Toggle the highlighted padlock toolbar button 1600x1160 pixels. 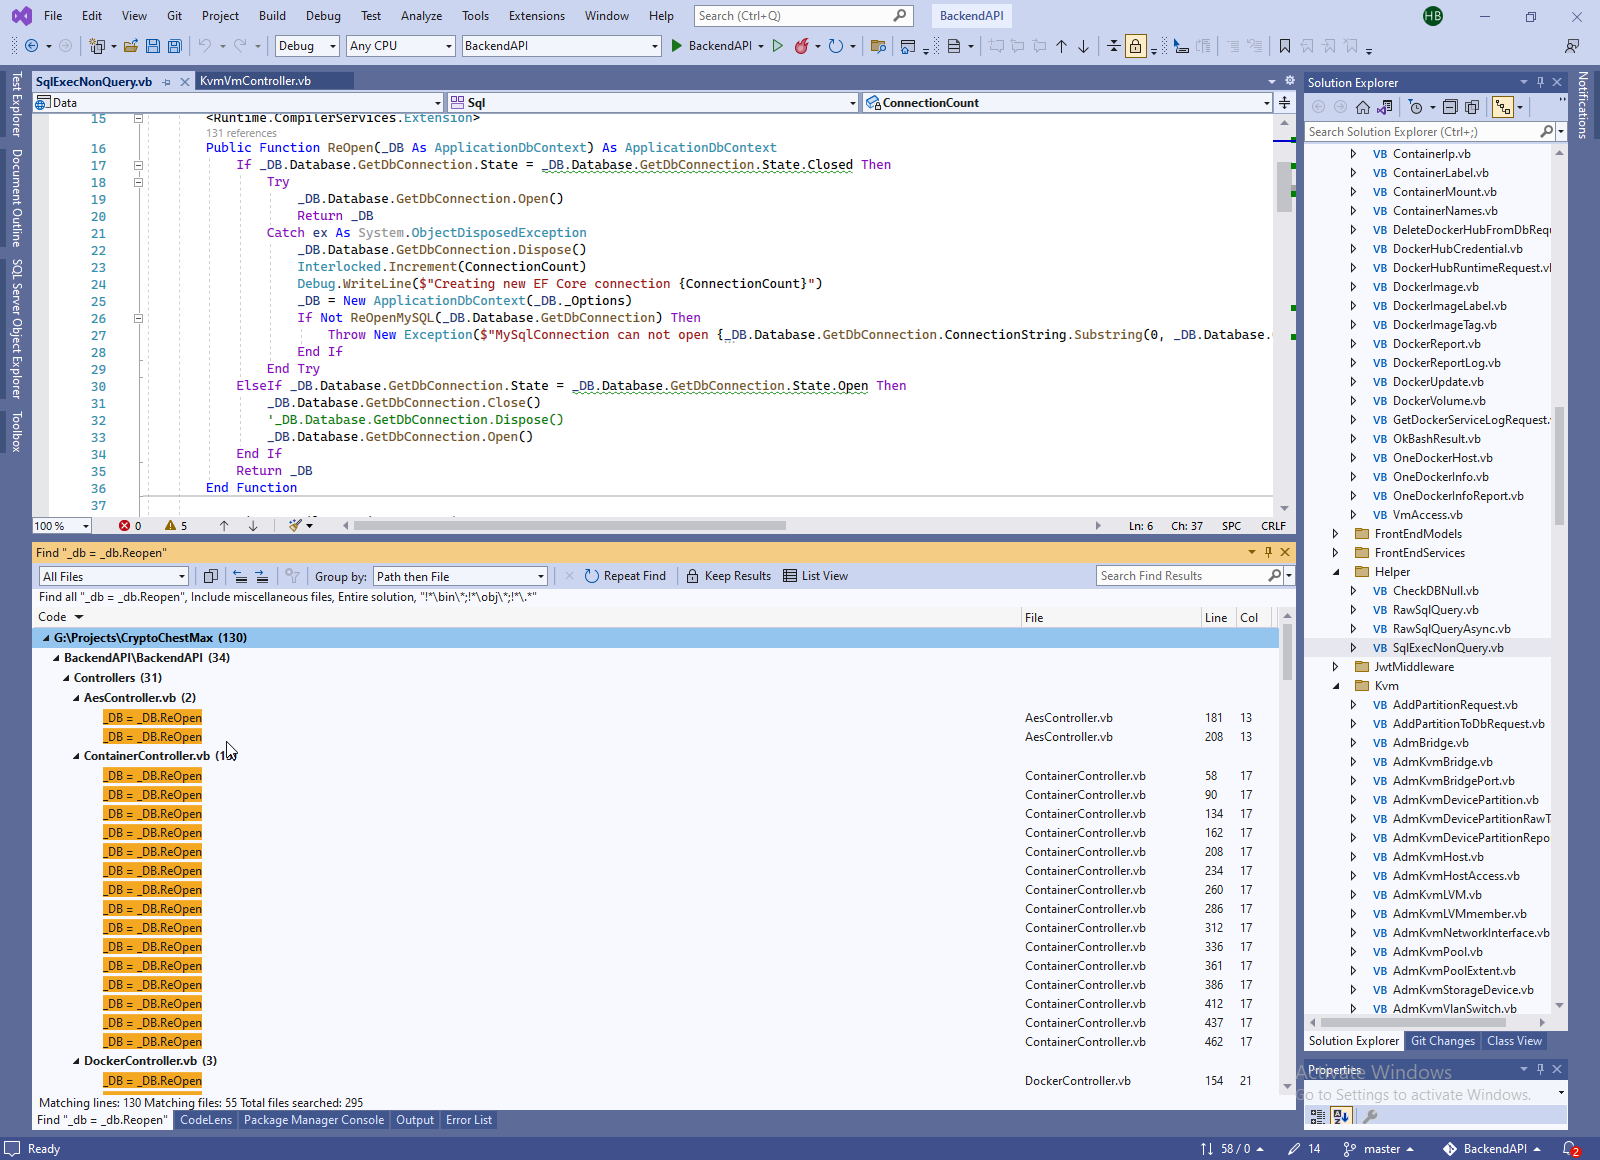coord(1135,46)
